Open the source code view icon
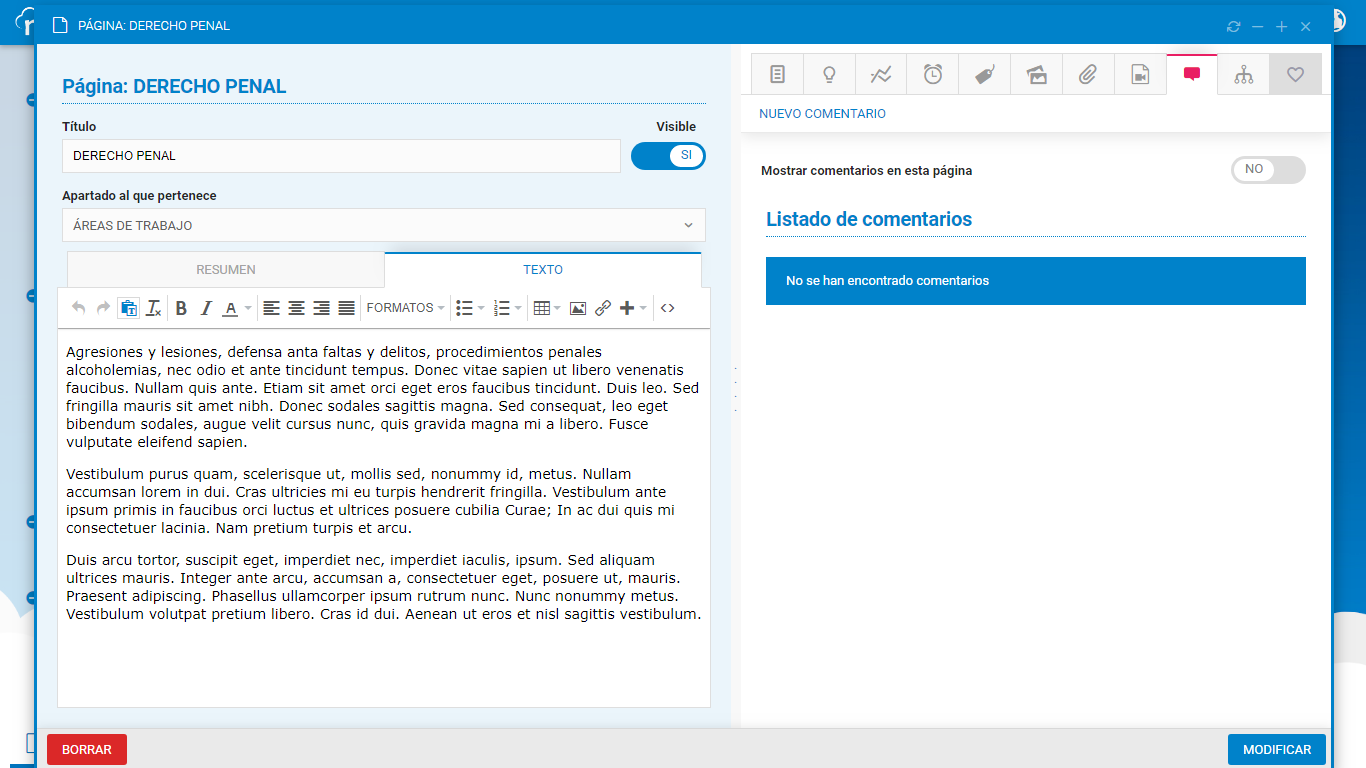Screen dimensions: 1366x768 point(668,308)
